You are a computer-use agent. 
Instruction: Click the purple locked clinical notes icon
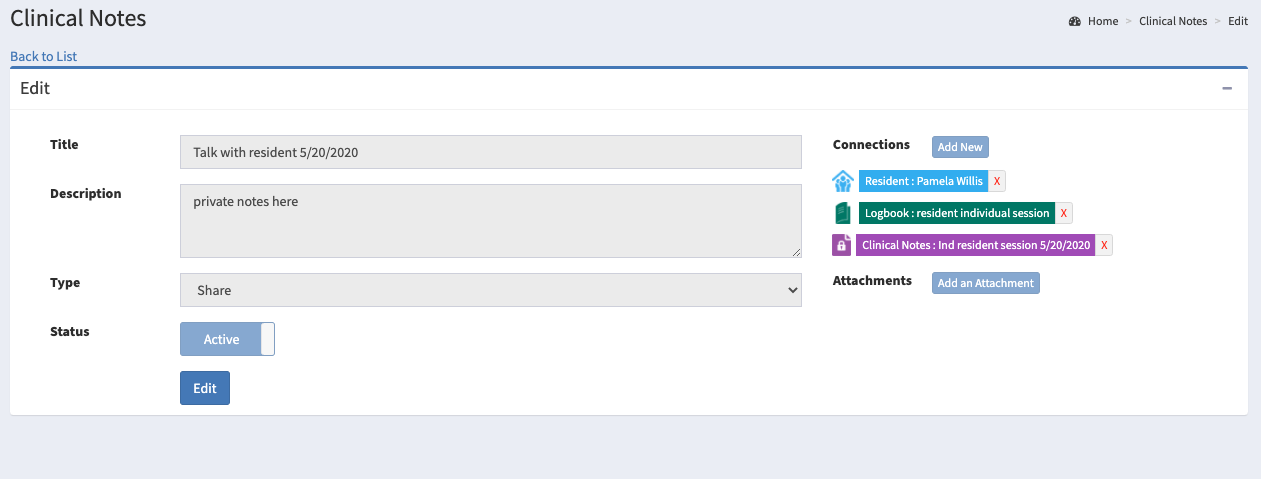click(x=842, y=245)
